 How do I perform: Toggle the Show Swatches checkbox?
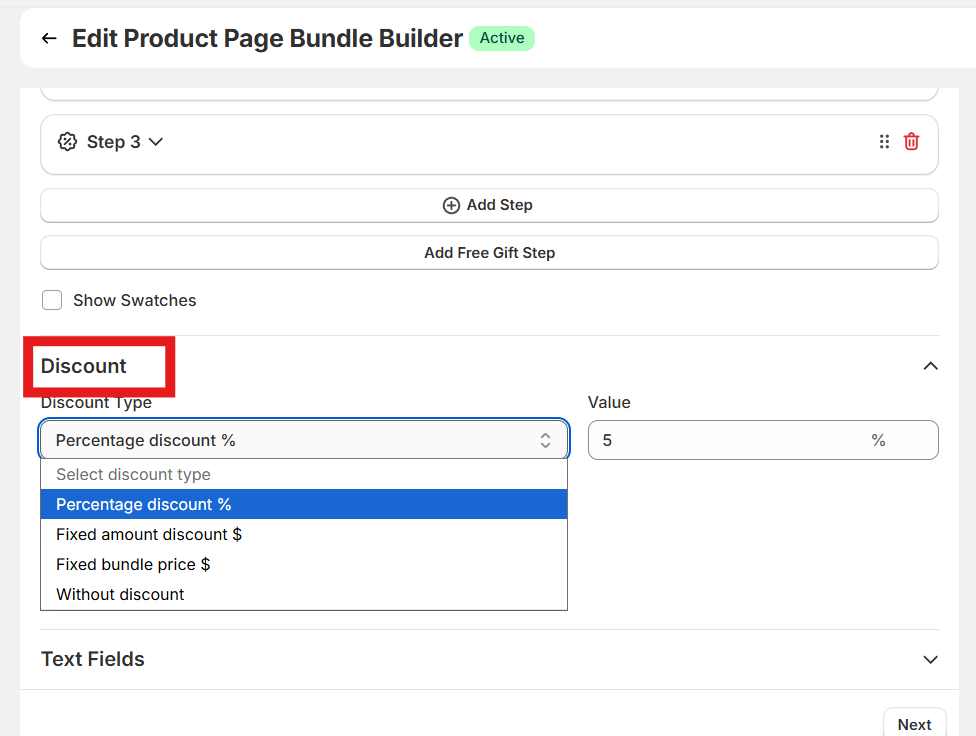click(52, 300)
